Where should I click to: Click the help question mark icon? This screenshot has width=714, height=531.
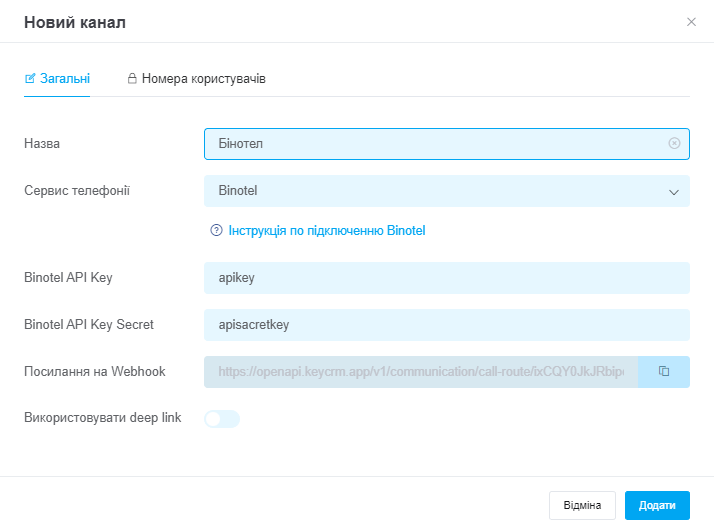click(216, 230)
